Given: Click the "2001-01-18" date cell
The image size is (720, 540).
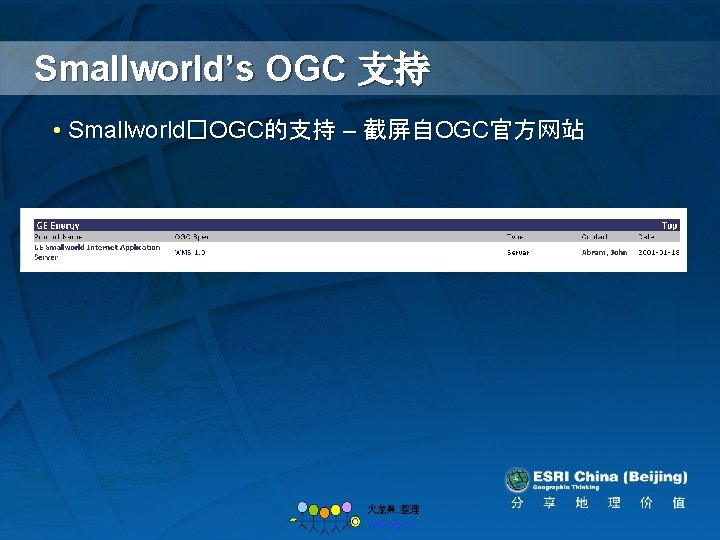Looking at the screenshot, I should pyautogui.click(x=659, y=252).
